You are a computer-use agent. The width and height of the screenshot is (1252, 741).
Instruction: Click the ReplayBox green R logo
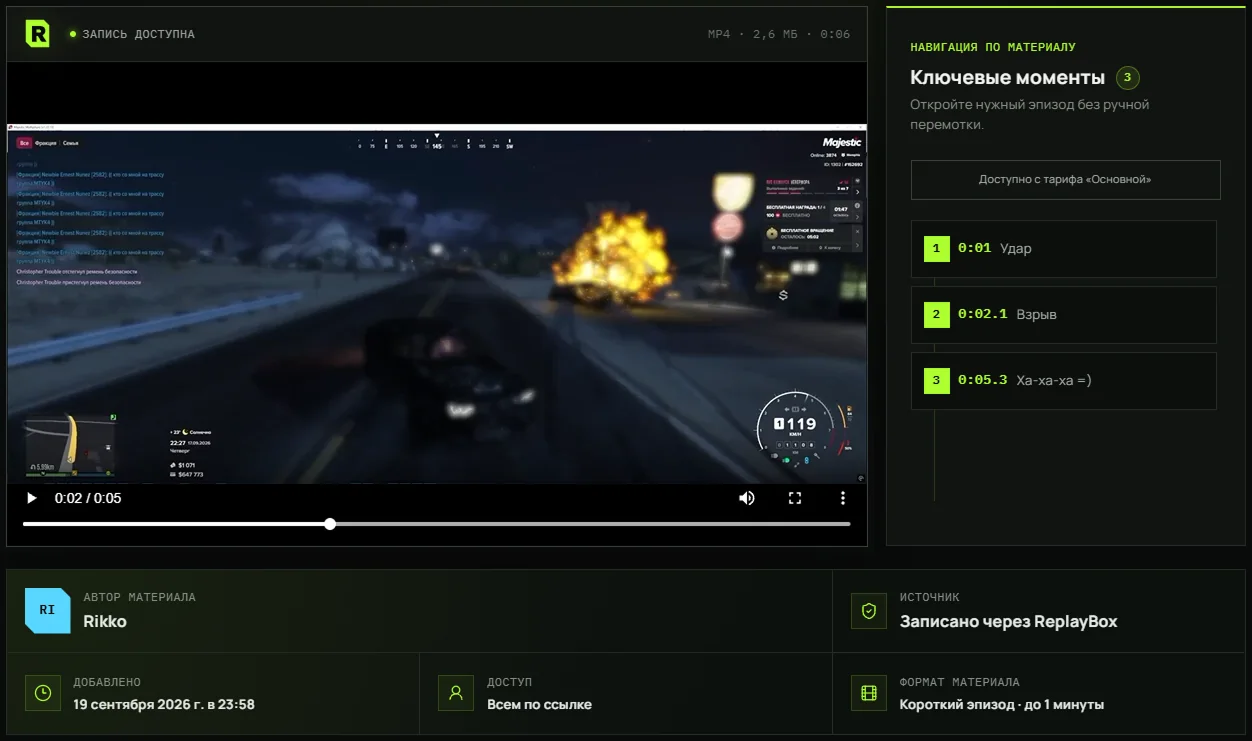pos(37,34)
